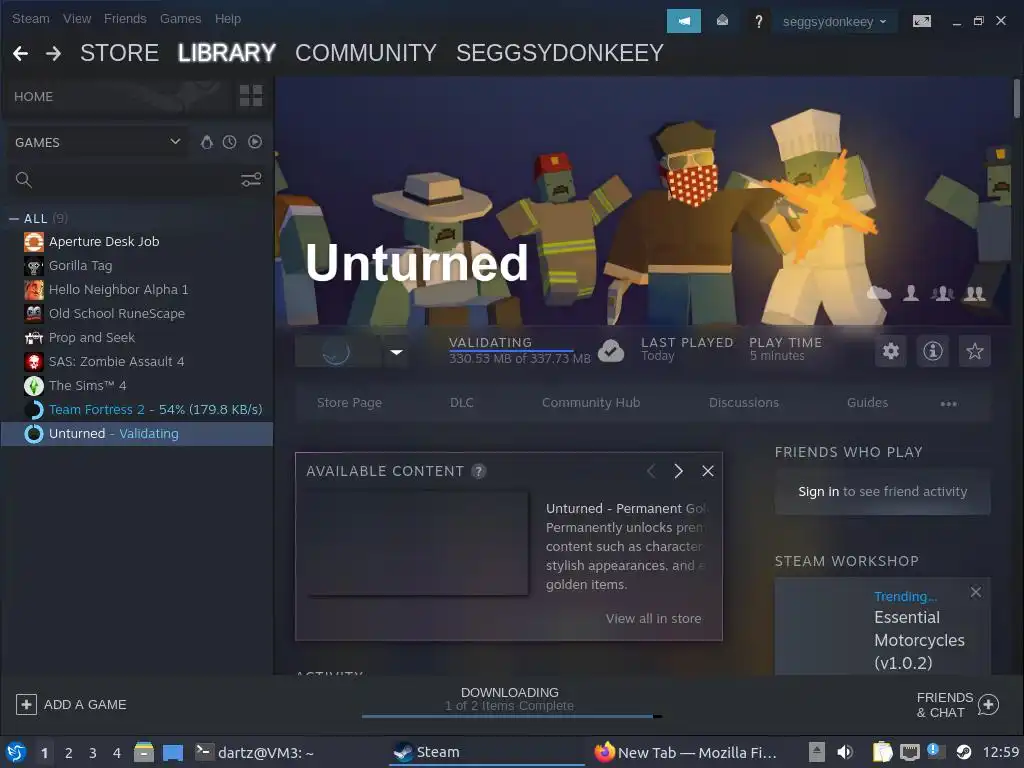Click the back navigation arrow
1024x768 pixels.
coord(20,54)
